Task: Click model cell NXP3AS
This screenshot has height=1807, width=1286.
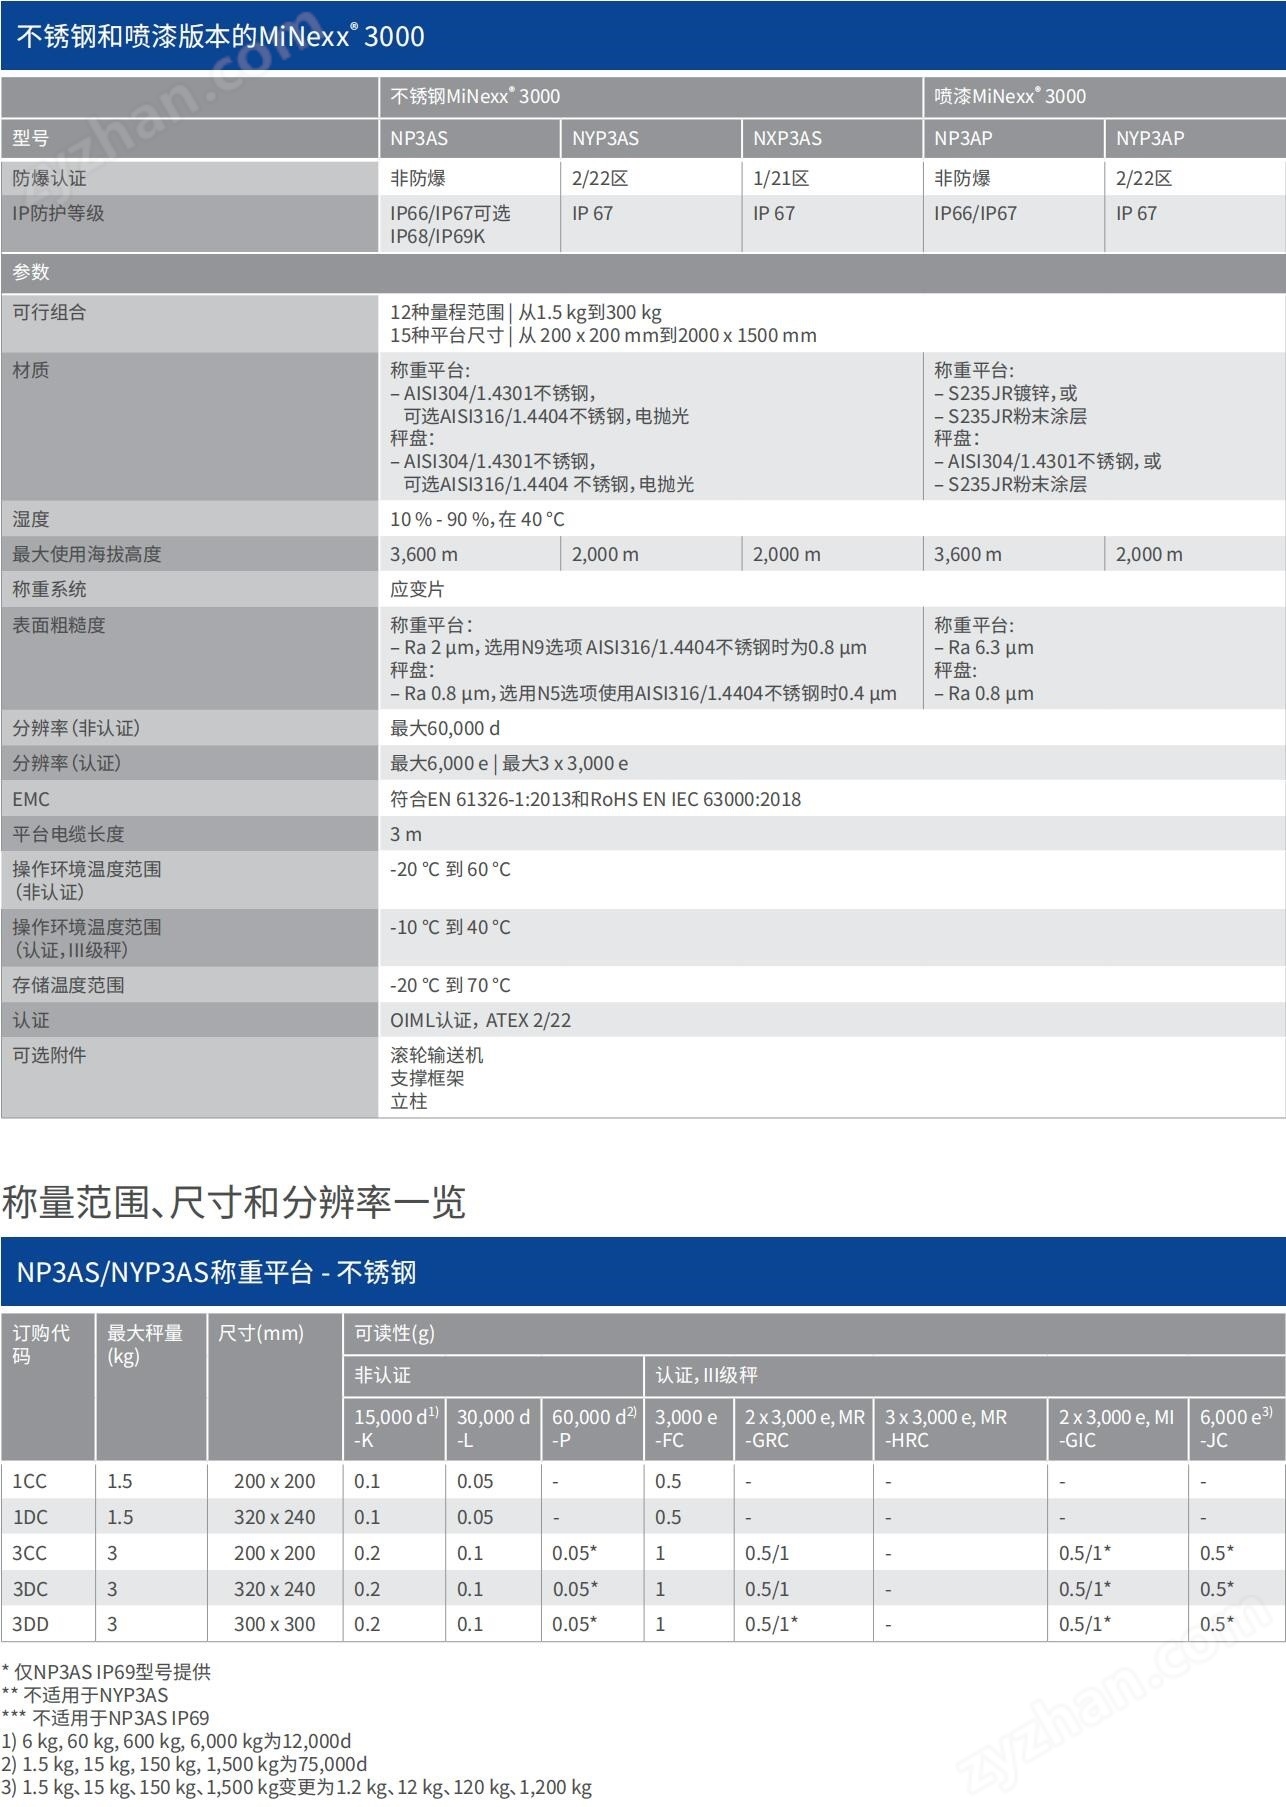Action: point(832,139)
